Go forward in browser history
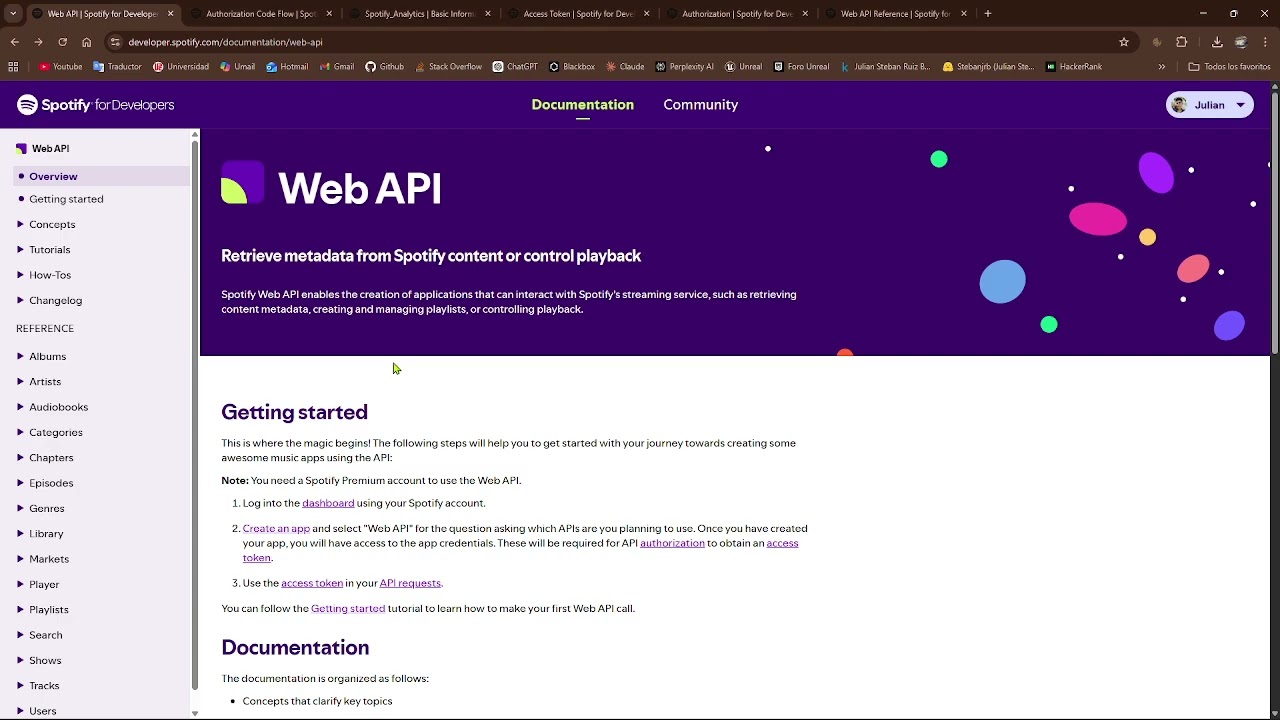1280x720 pixels. pos(38,42)
